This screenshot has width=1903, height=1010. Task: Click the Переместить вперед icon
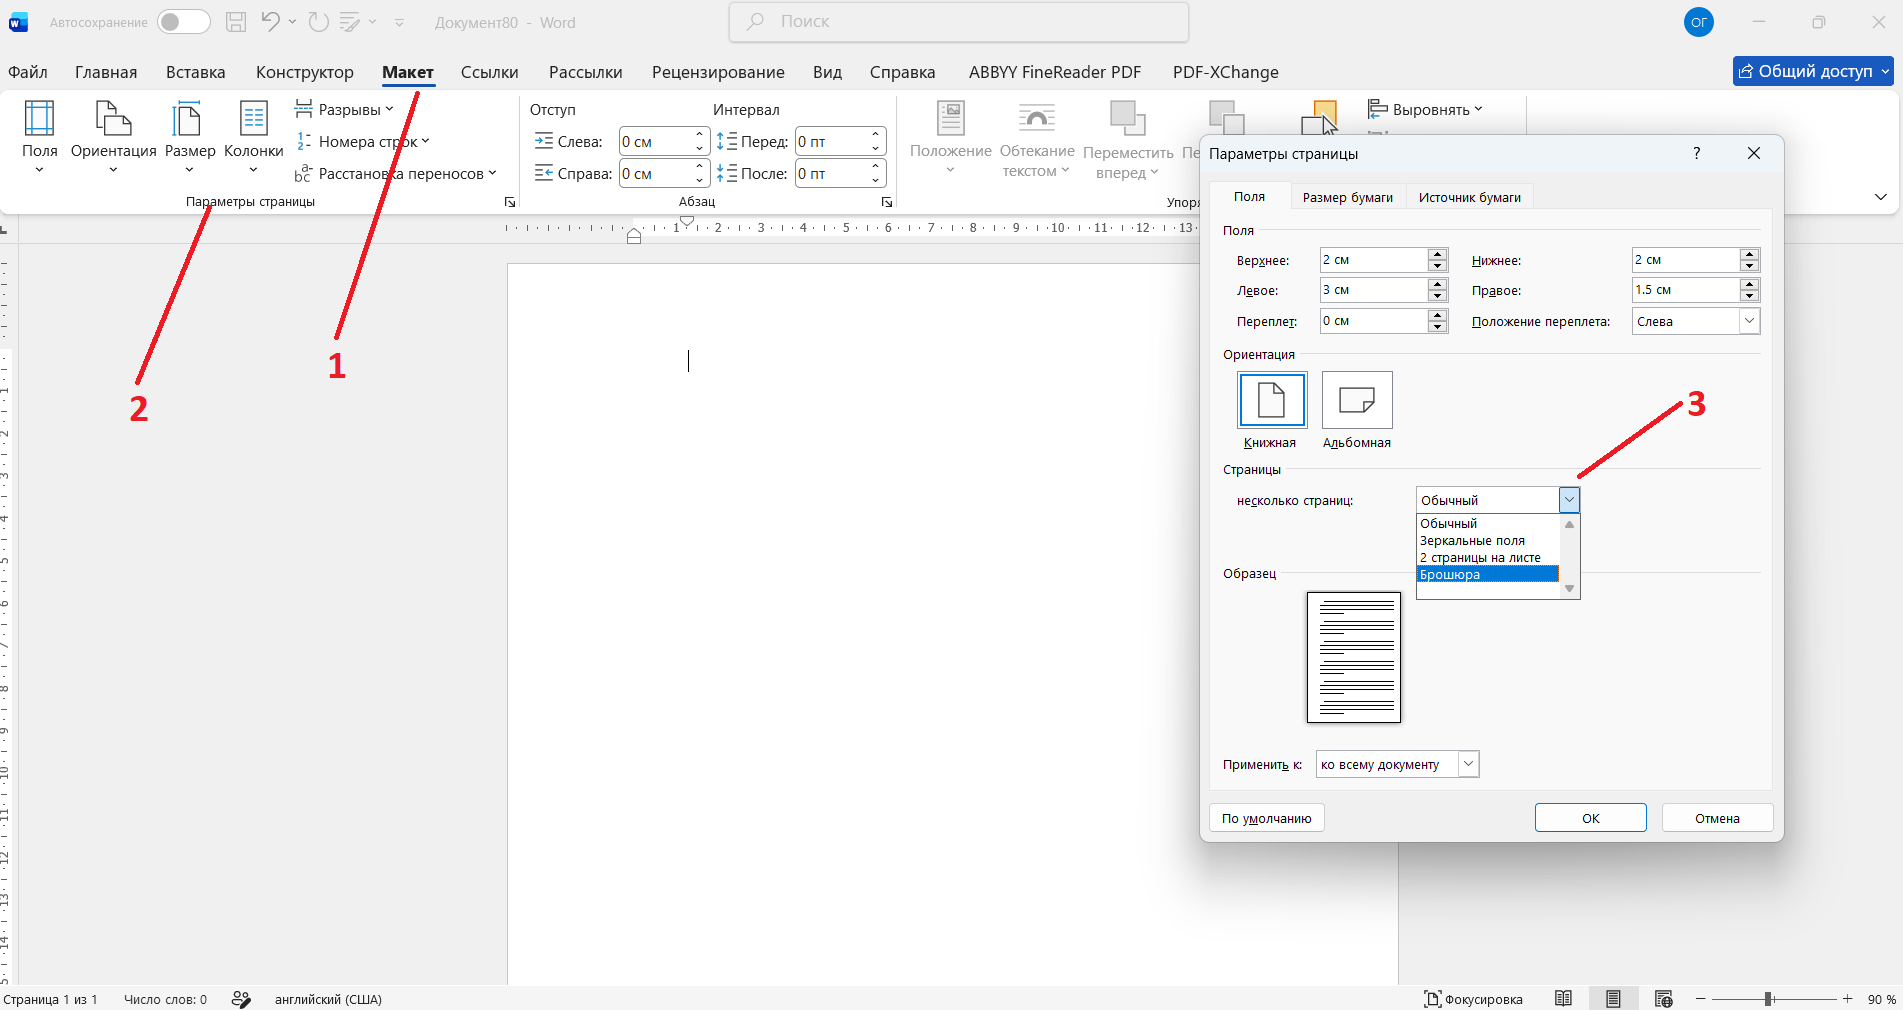(1128, 119)
